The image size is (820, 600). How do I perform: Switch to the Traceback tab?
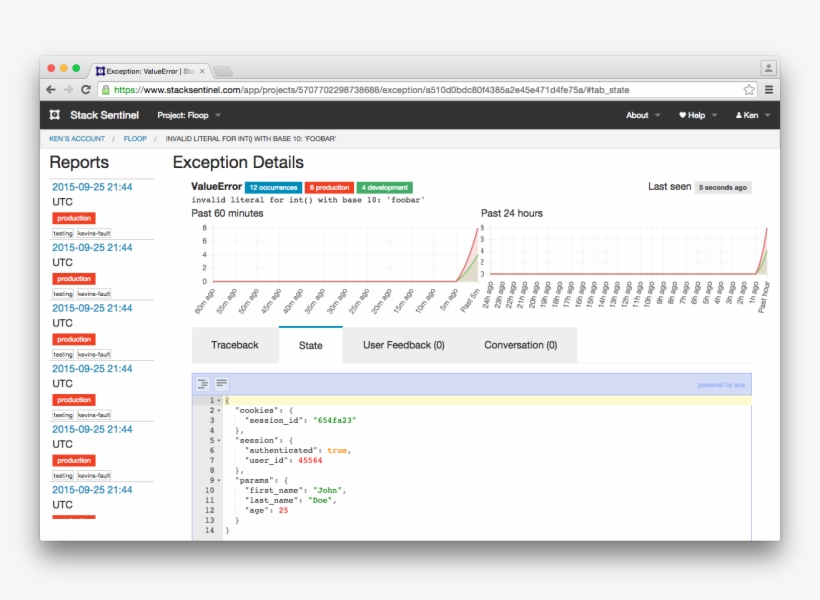tap(235, 345)
